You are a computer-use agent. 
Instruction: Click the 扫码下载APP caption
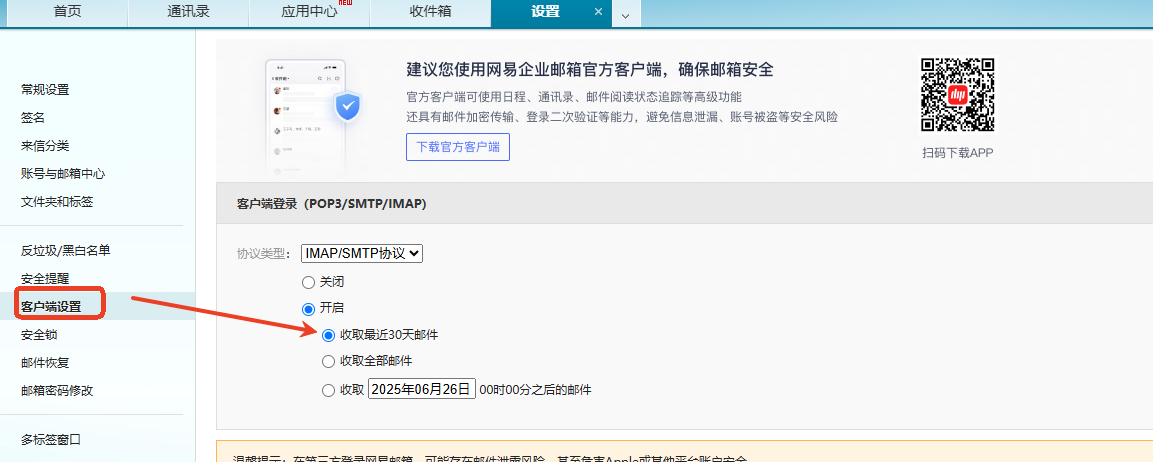957,153
